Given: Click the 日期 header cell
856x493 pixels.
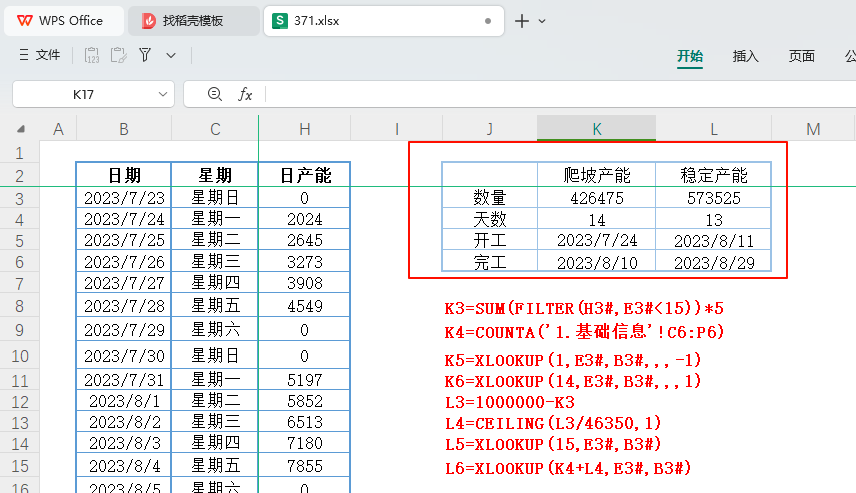Looking at the screenshot, I should pos(124,175).
